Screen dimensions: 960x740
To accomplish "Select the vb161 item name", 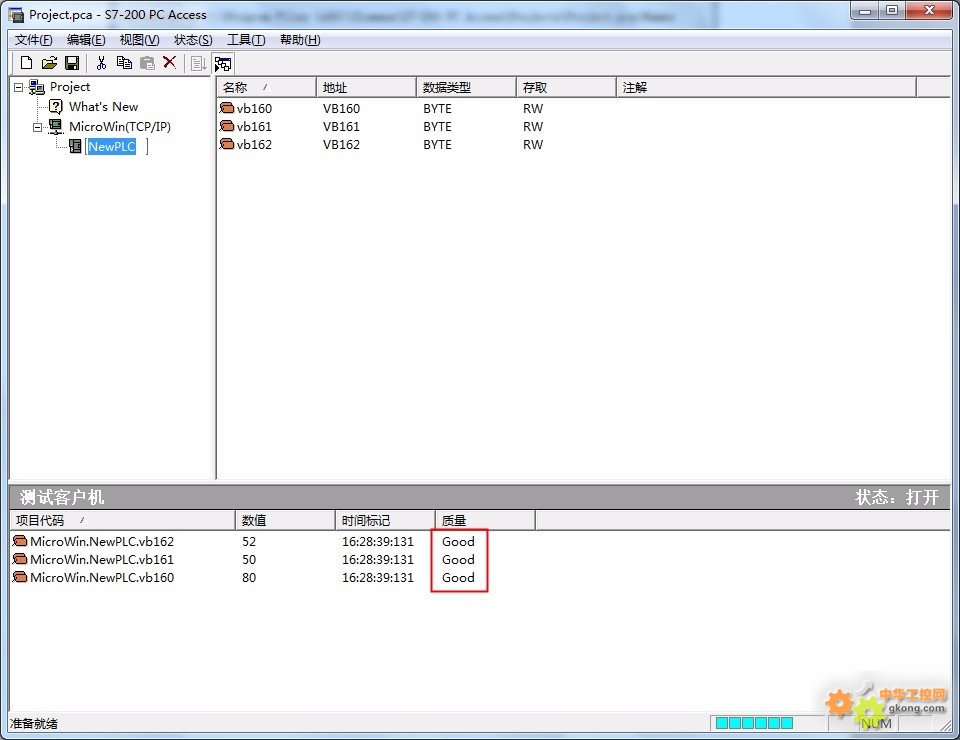I will [x=254, y=127].
